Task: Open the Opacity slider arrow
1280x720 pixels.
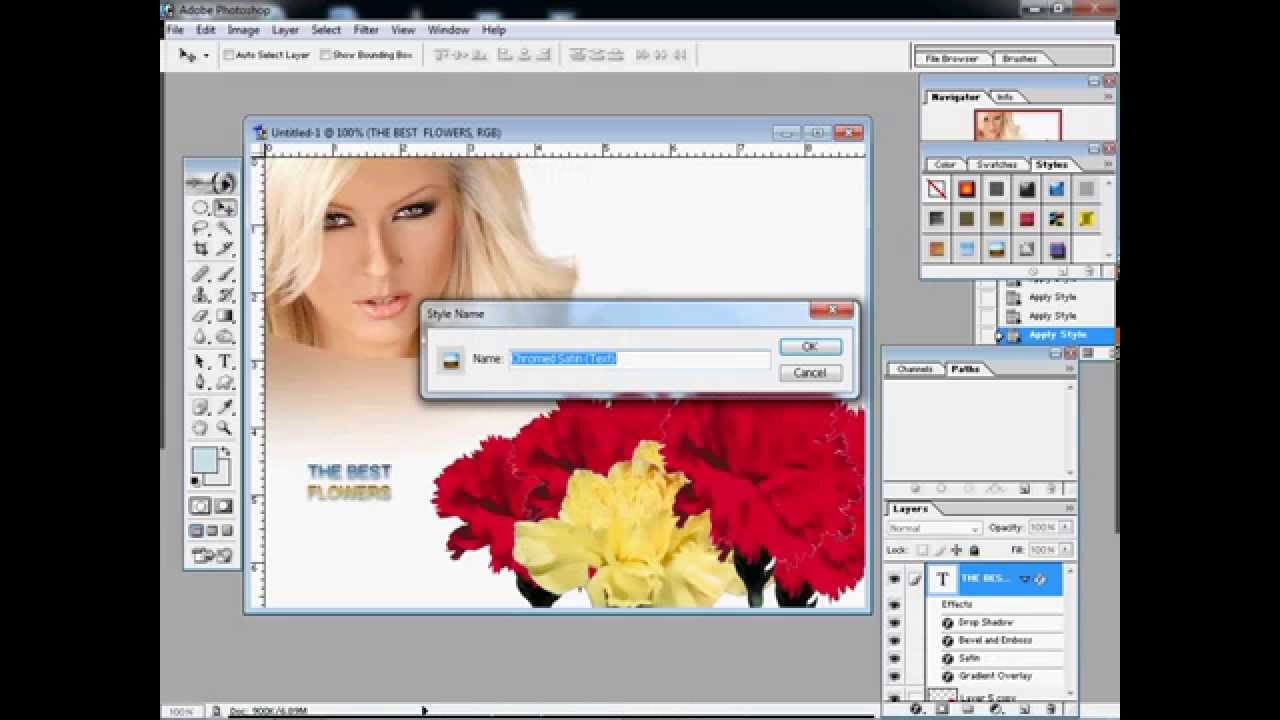Action: click(1067, 528)
